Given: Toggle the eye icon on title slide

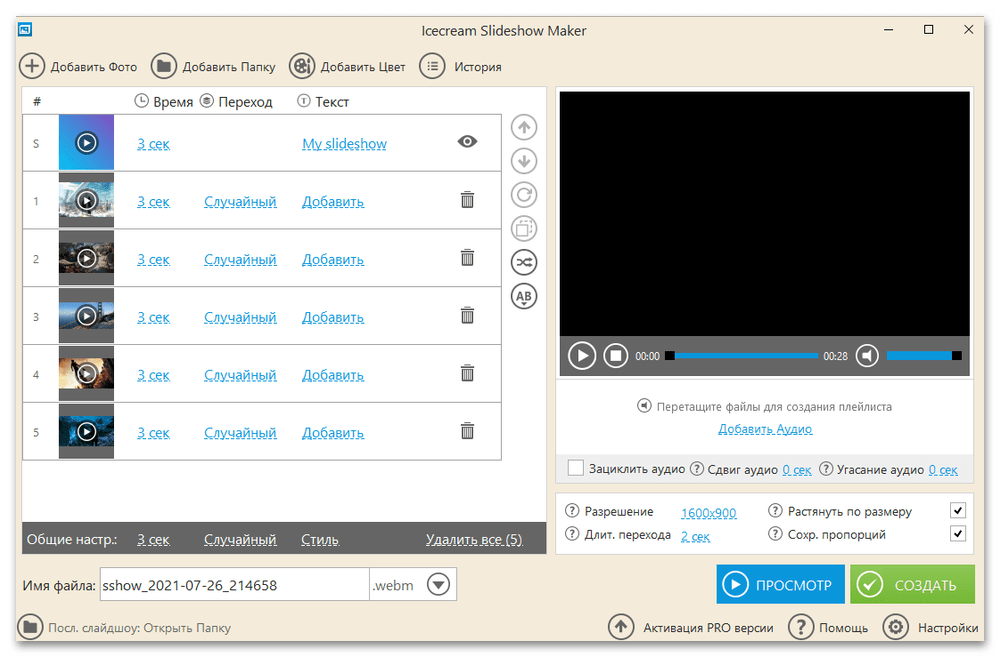Looking at the screenshot, I should click(x=467, y=142).
